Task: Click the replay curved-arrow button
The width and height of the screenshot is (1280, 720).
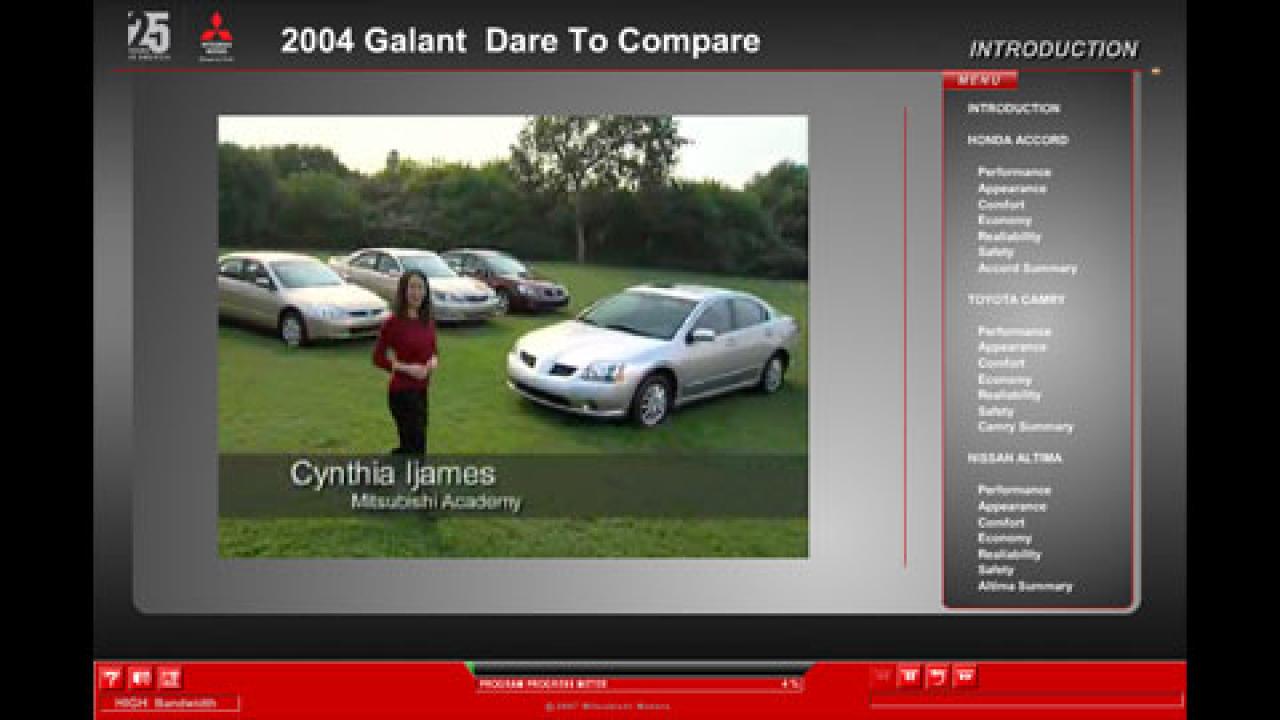Action: tap(937, 677)
